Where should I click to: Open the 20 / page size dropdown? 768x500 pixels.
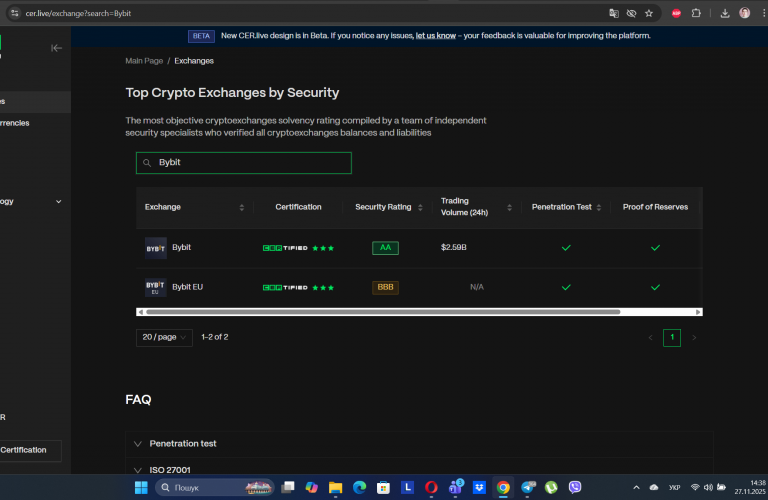[164, 337]
